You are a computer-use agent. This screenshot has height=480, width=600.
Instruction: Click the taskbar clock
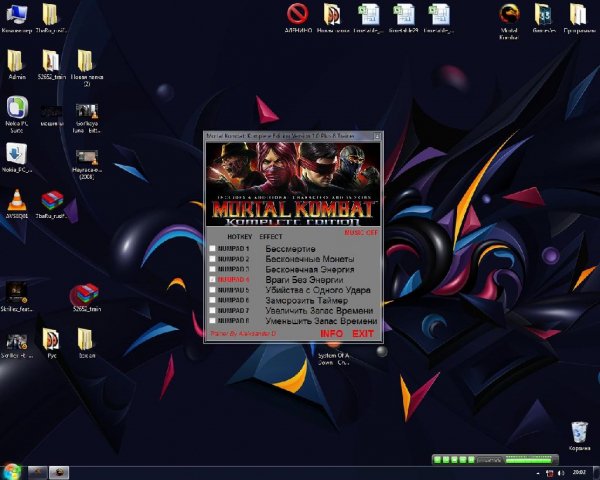click(579, 472)
